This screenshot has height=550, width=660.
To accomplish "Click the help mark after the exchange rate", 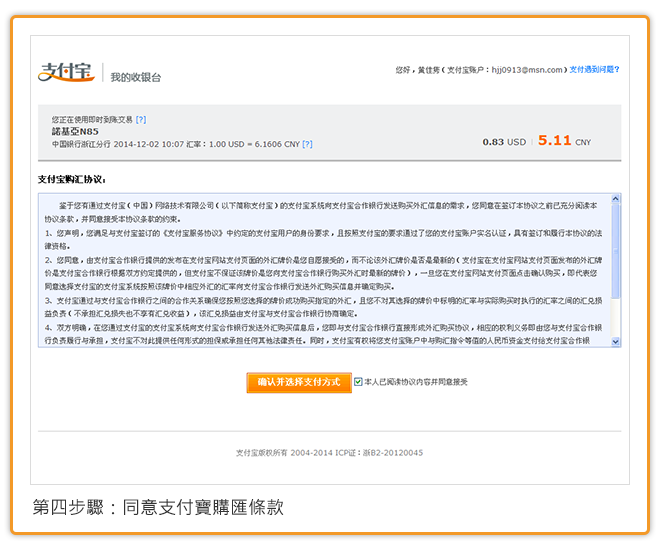I will (308, 144).
